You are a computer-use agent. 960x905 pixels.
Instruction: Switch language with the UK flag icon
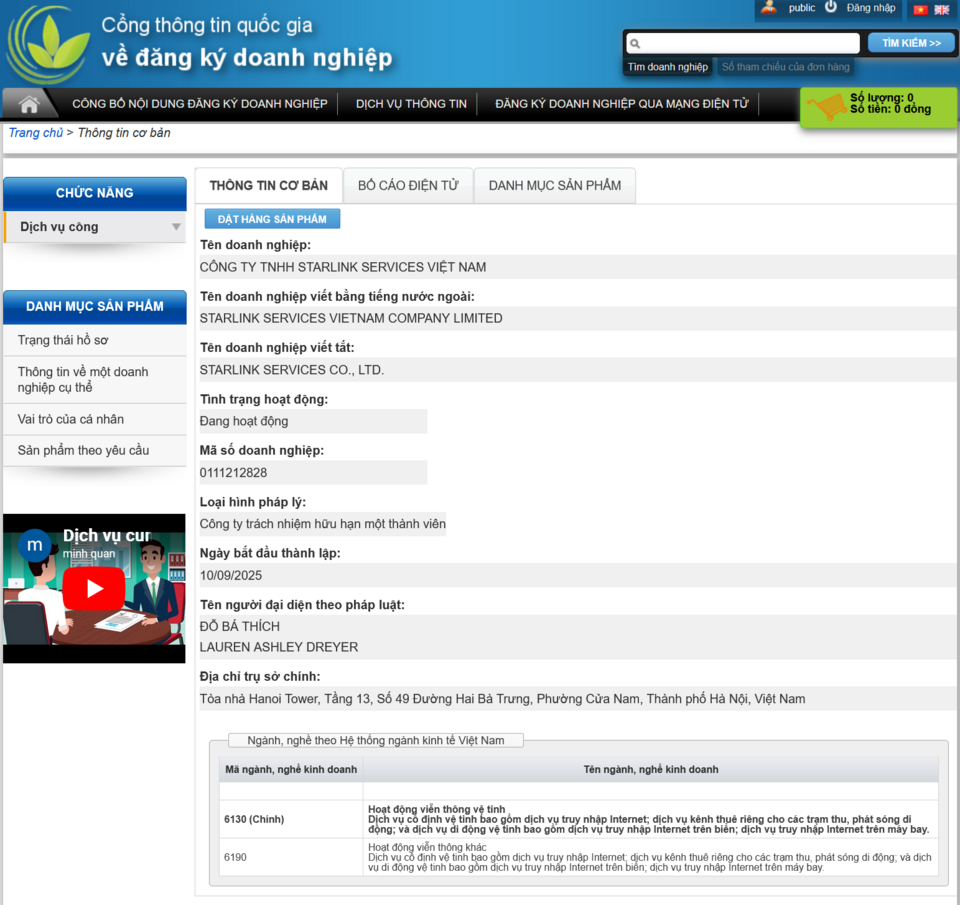coord(942,9)
